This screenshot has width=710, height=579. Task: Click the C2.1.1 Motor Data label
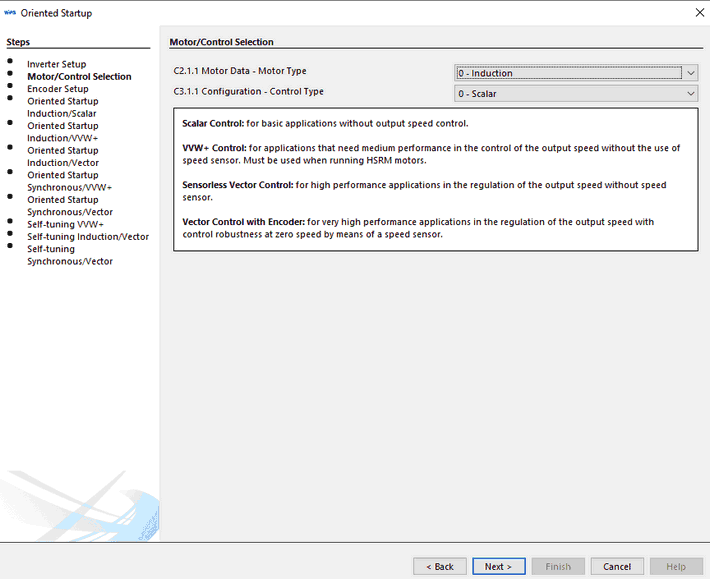tap(240, 71)
